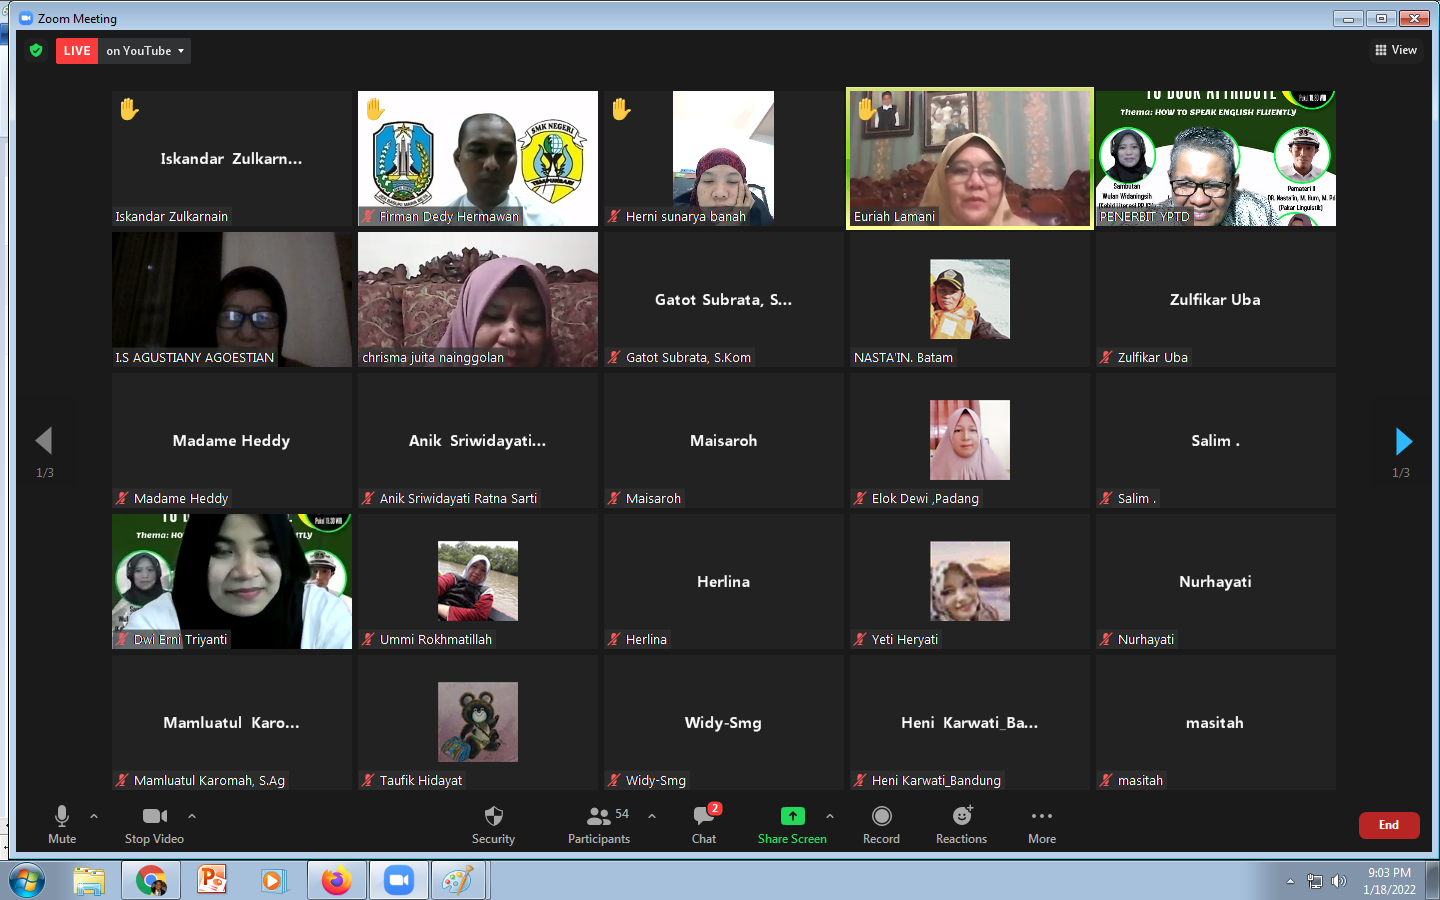Expand the arrow beside Share Screen
1440x900 pixels.
(830, 816)
